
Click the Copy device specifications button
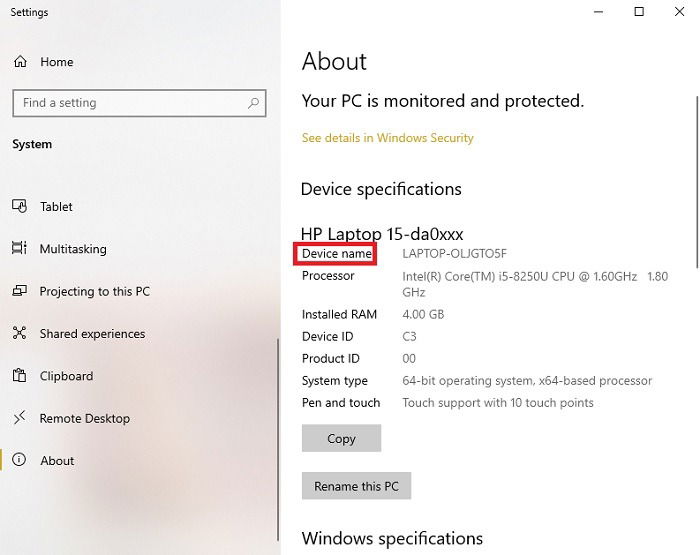coord(342,438)
